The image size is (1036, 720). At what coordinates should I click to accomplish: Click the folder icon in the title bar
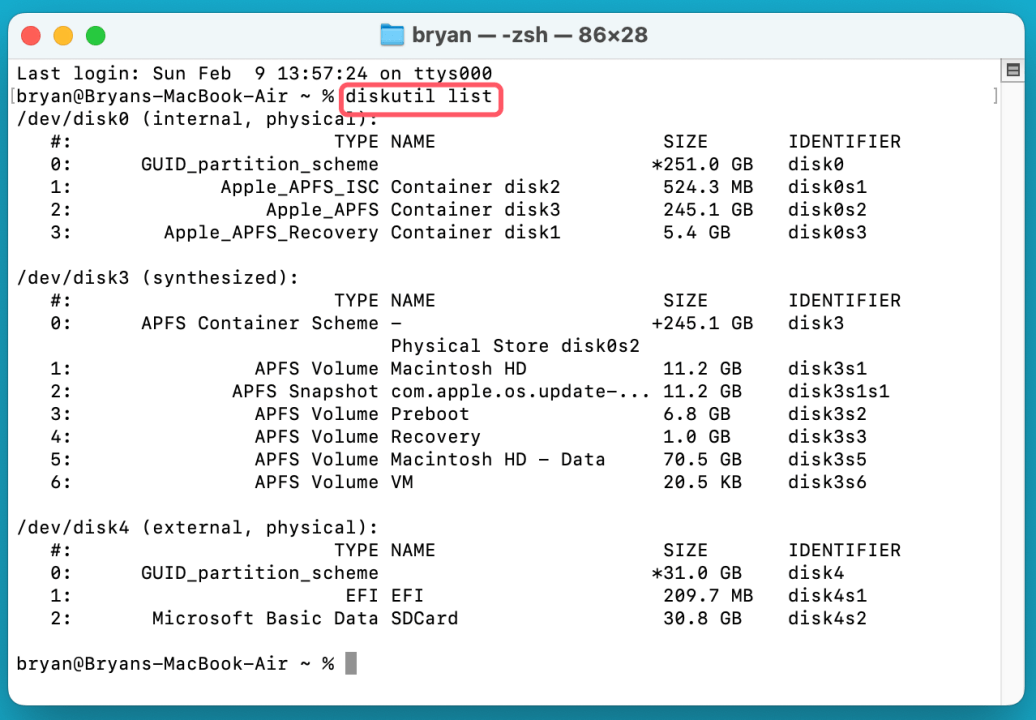tap(393, 35)
